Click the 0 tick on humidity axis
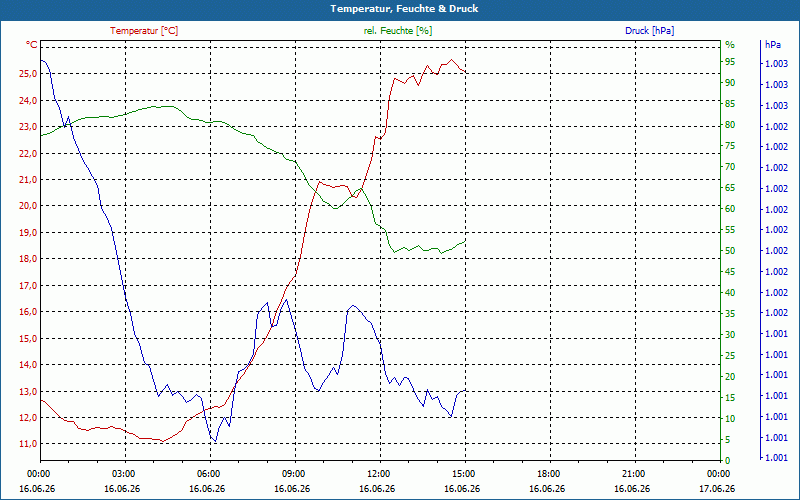 pyautogui.click(x=728, y=461)
